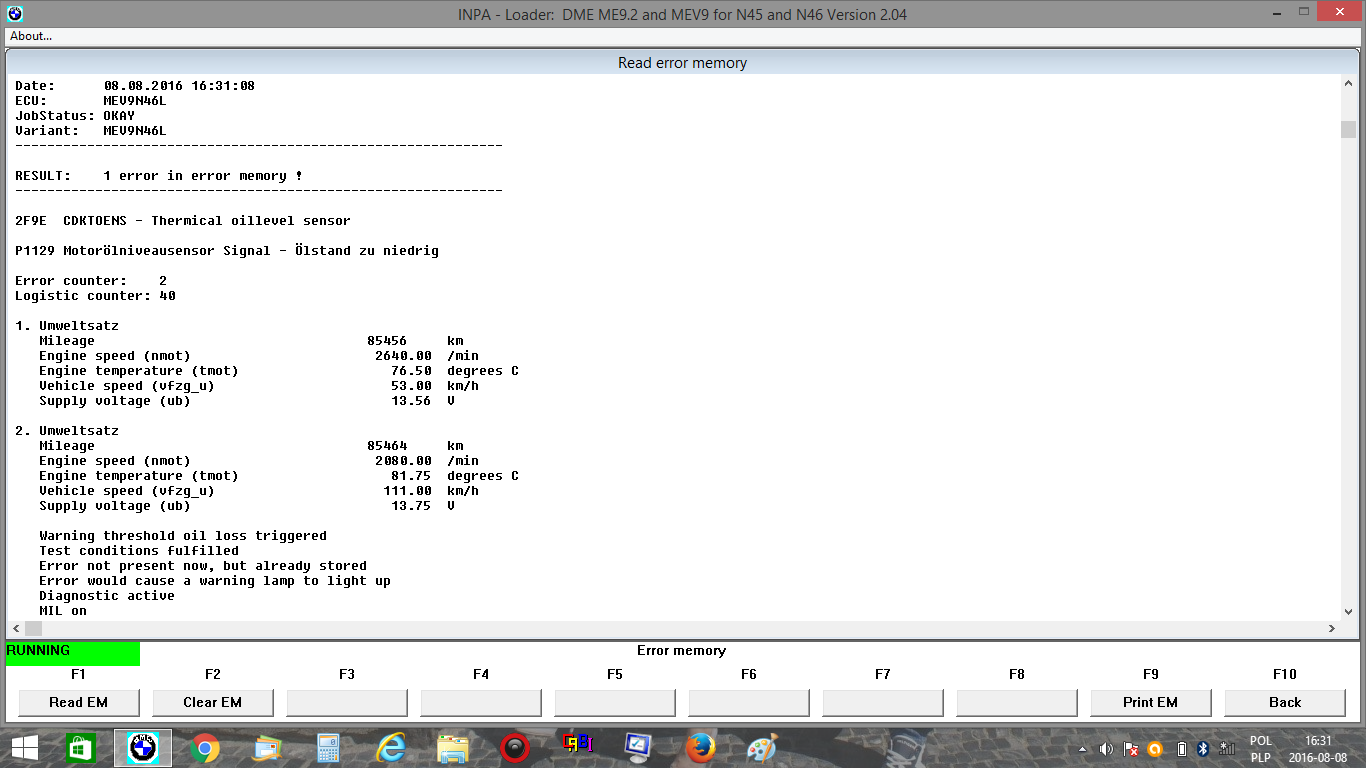Check the battery status tray icon

pyautogui.click(x=1181, y=749)
